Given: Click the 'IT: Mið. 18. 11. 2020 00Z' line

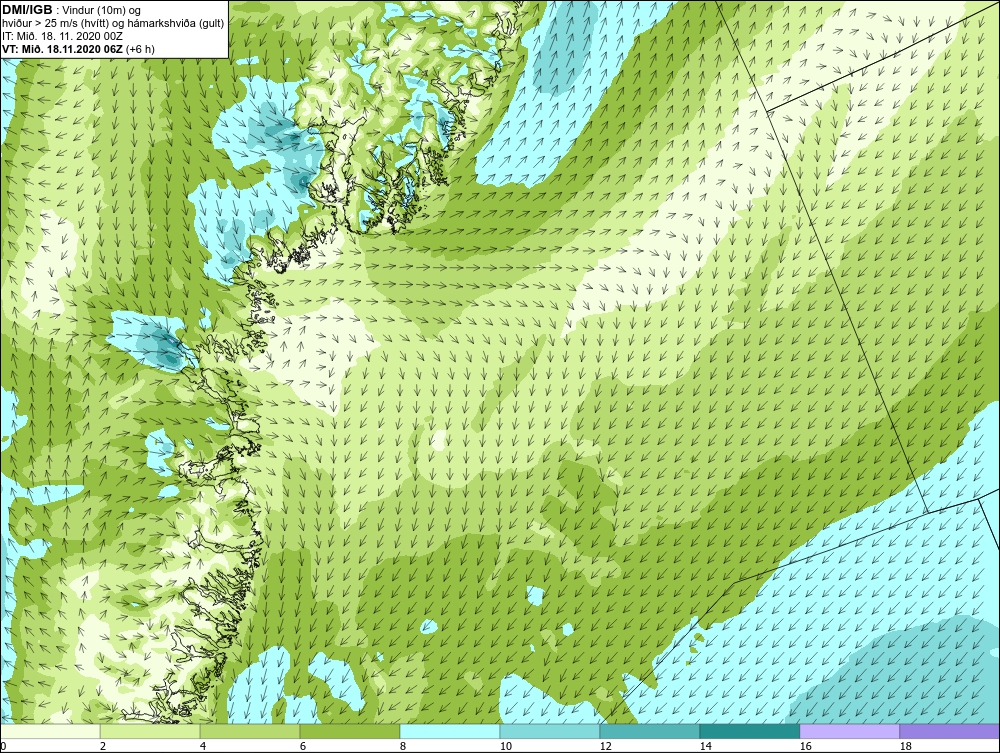Looking at the screenshot, I should (x=62, y=36).
